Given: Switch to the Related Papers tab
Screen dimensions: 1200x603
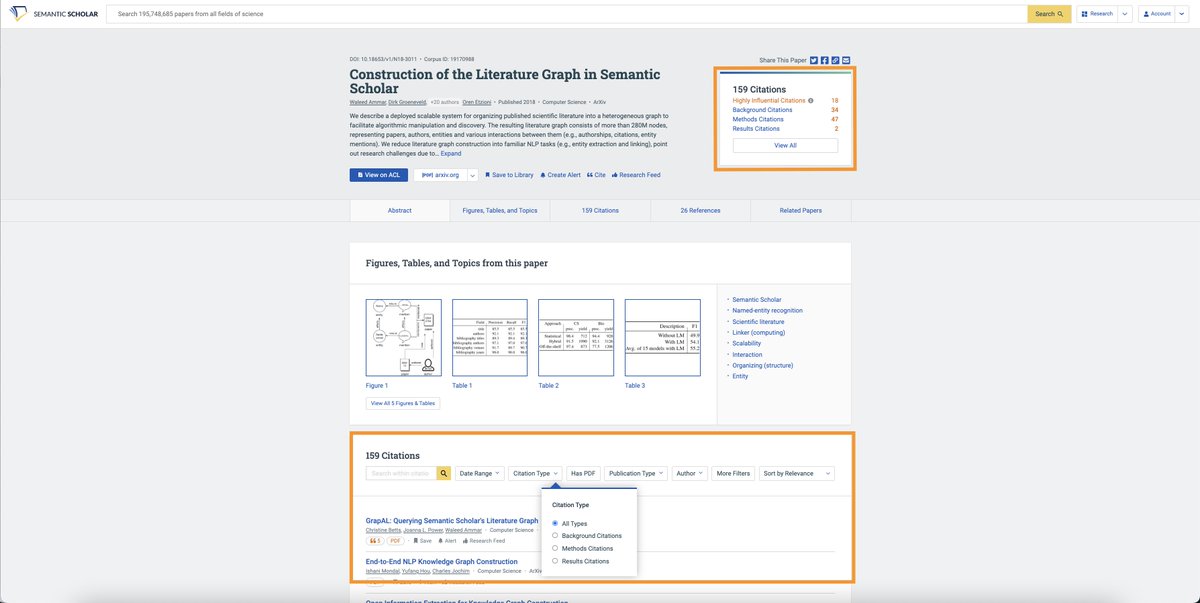Looking at the screenshot, I should point(801,210).
